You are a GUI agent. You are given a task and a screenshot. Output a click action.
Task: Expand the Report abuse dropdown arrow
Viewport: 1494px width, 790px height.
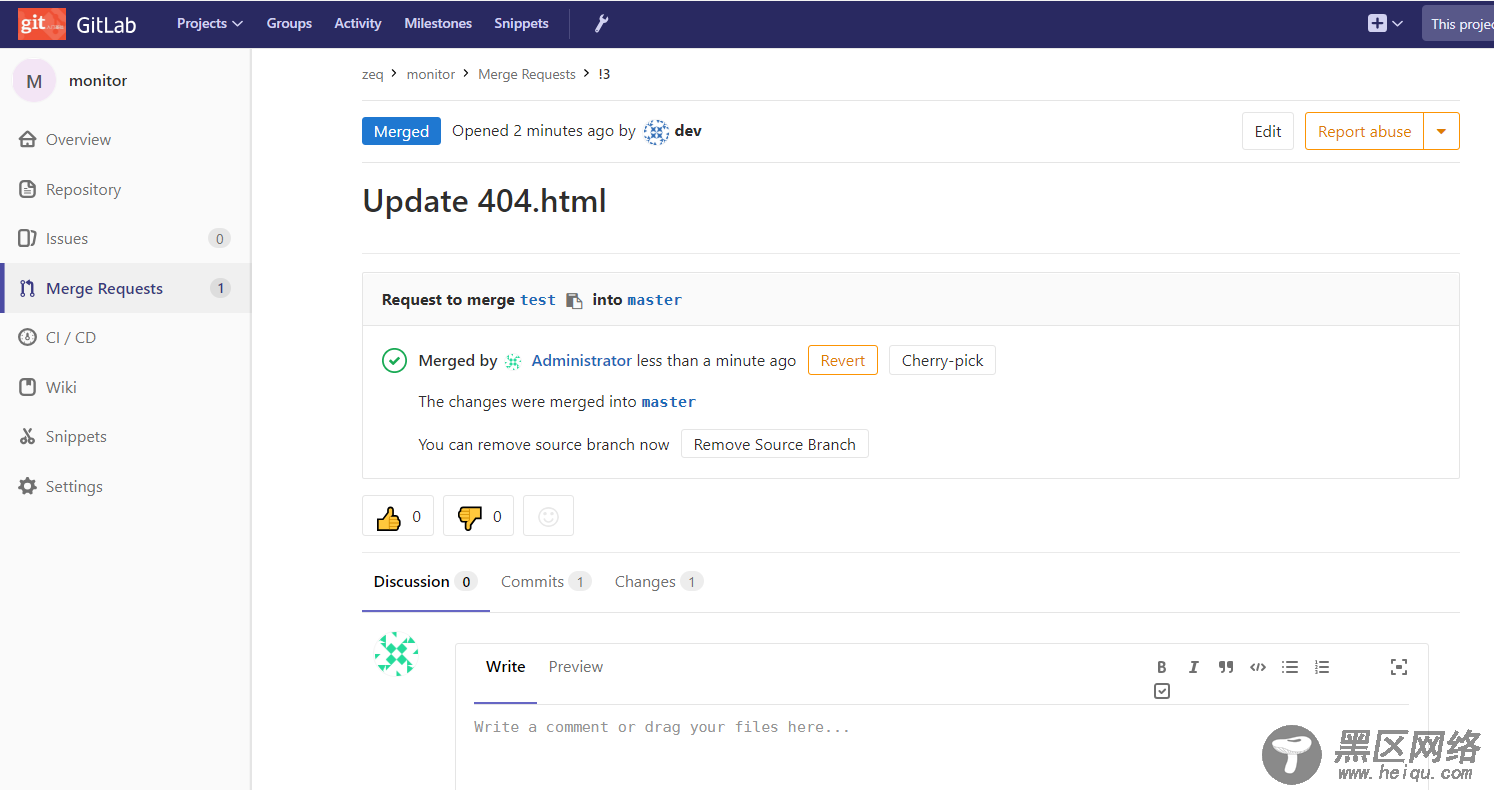pyautogui.click(x=1441, y=131)
